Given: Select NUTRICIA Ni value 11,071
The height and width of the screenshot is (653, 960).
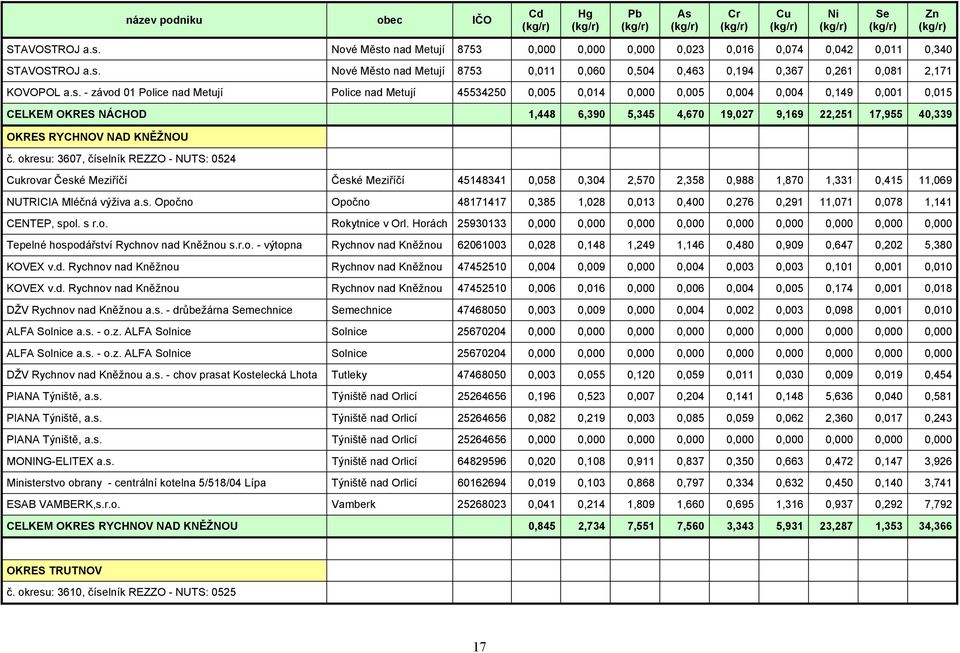Looking at the screenshot, I should (x=836, y=202).
